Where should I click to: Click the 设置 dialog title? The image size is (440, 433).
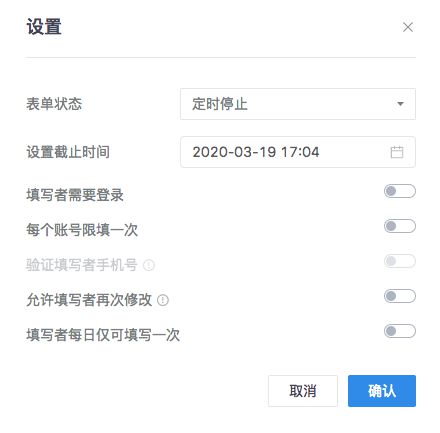click(44, 27)
